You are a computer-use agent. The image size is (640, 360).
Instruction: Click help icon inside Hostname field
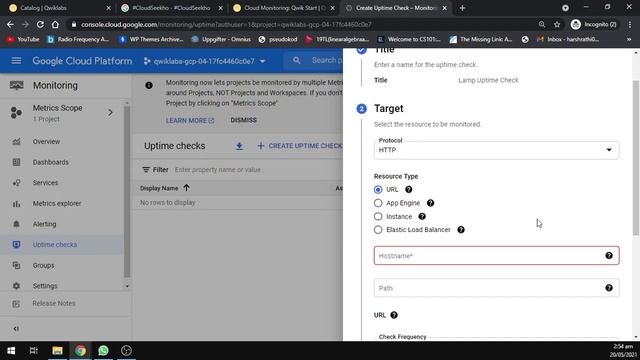click(609, 256)
